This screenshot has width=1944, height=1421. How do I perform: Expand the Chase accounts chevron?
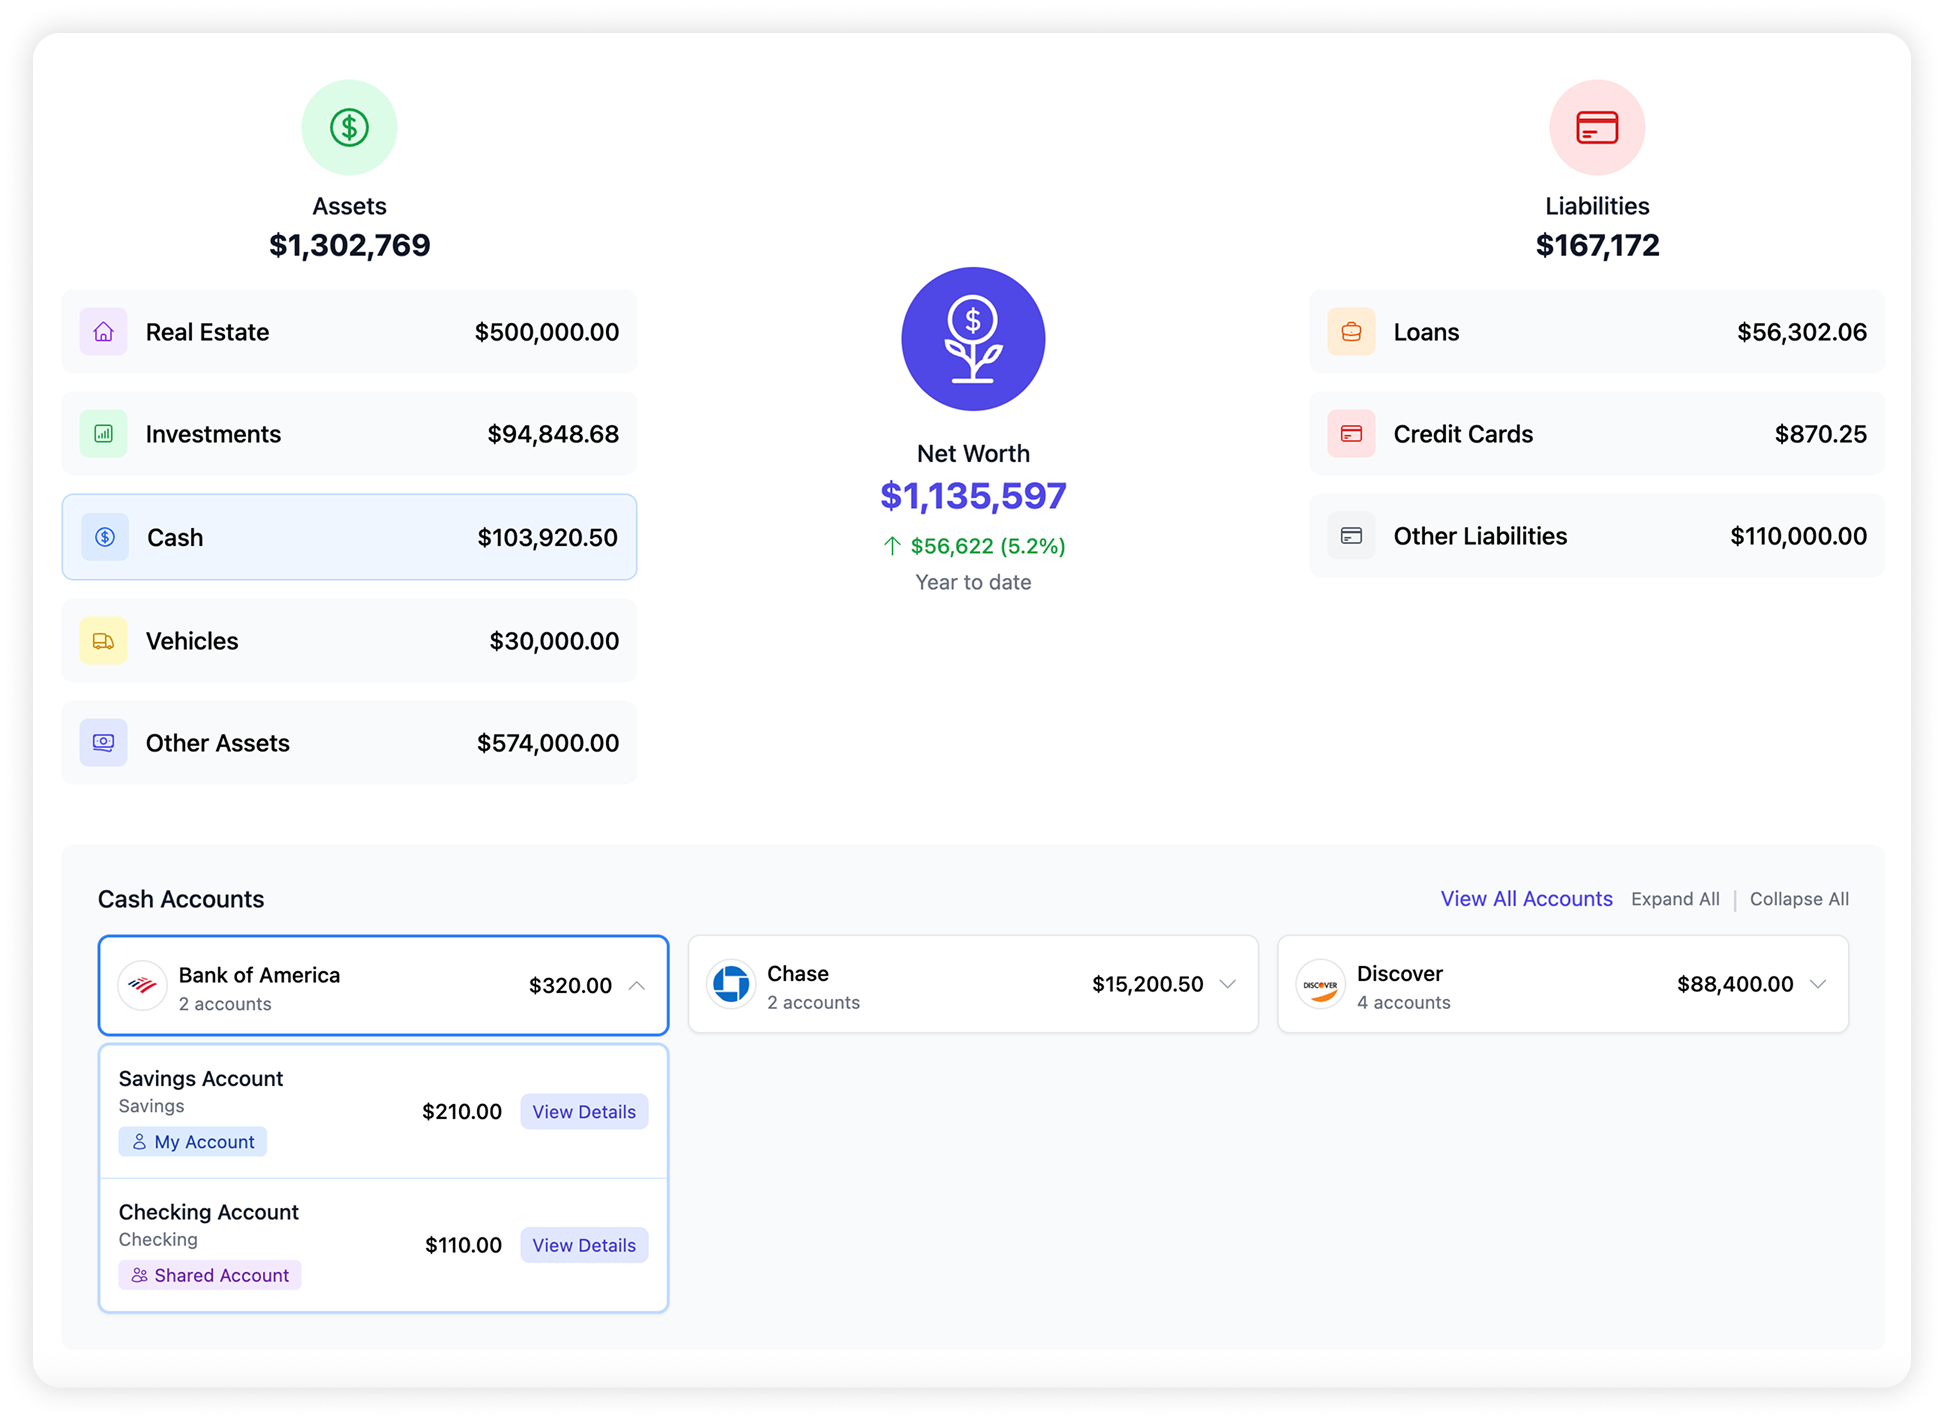click(x=1228, y=984)
